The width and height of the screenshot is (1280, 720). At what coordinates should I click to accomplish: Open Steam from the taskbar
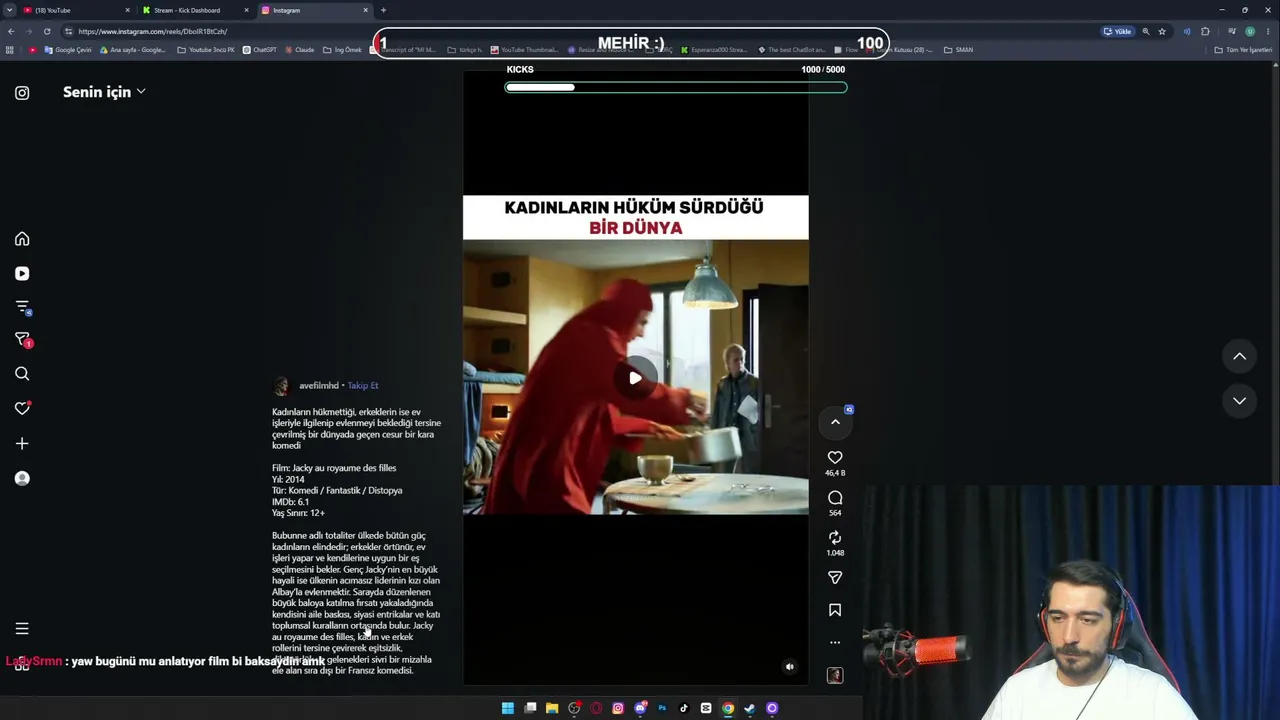(750, 708)
